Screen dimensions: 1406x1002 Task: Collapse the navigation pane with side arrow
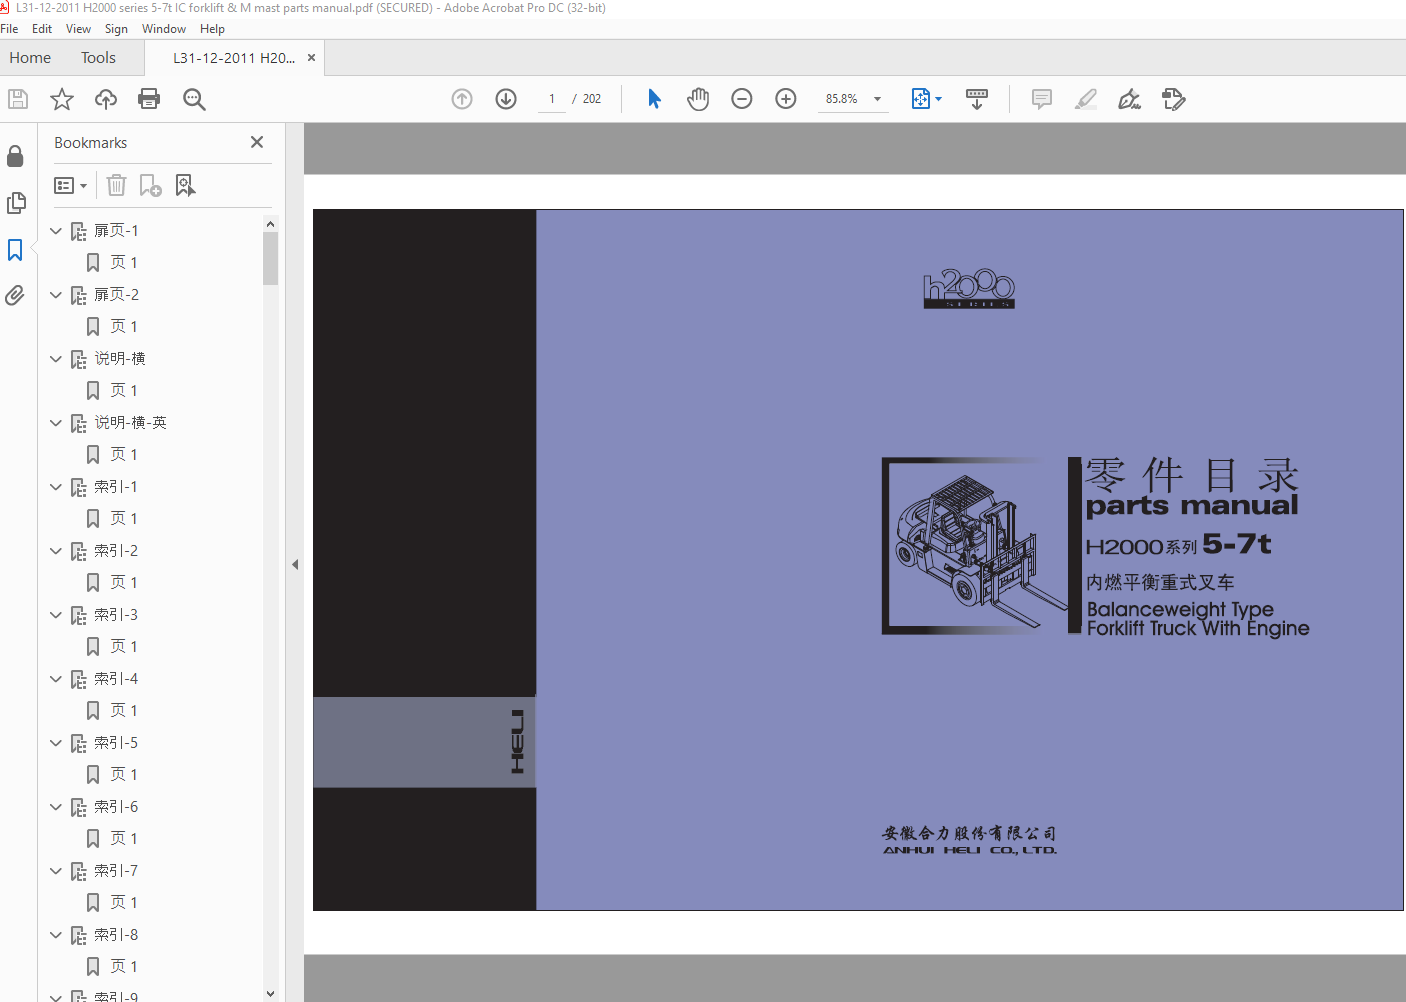(x=295, y=565)
